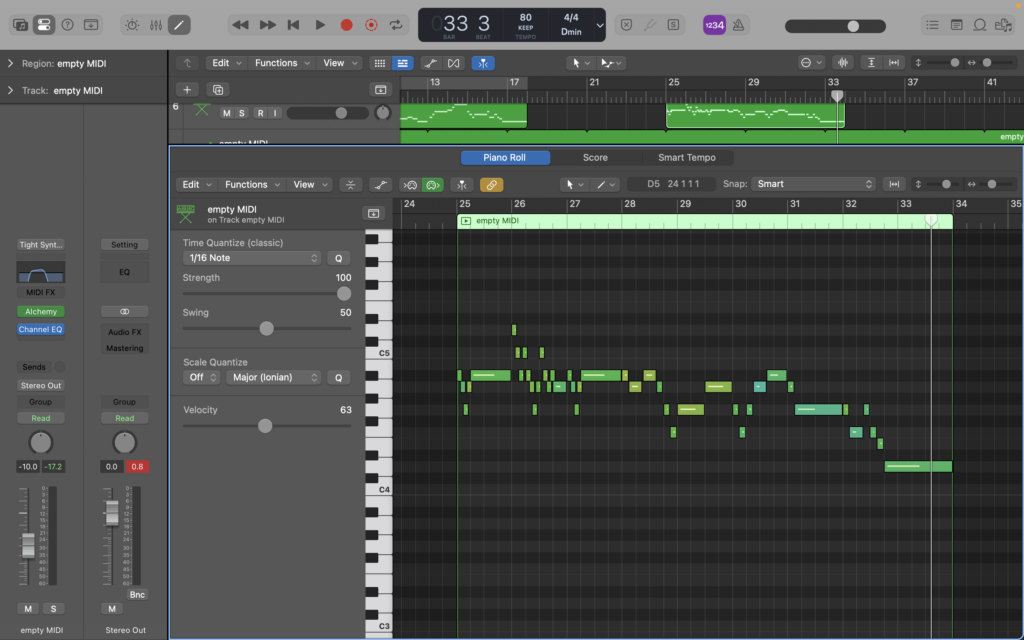Toggle Cycle mode in the transport bar
Screen dimensions: 1024x640
(397, 24)
